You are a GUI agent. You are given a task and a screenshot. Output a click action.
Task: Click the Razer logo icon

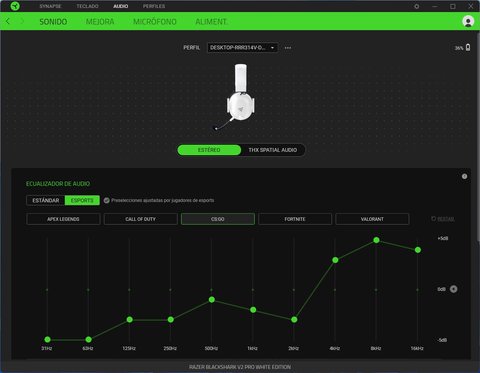coord(15,6)
